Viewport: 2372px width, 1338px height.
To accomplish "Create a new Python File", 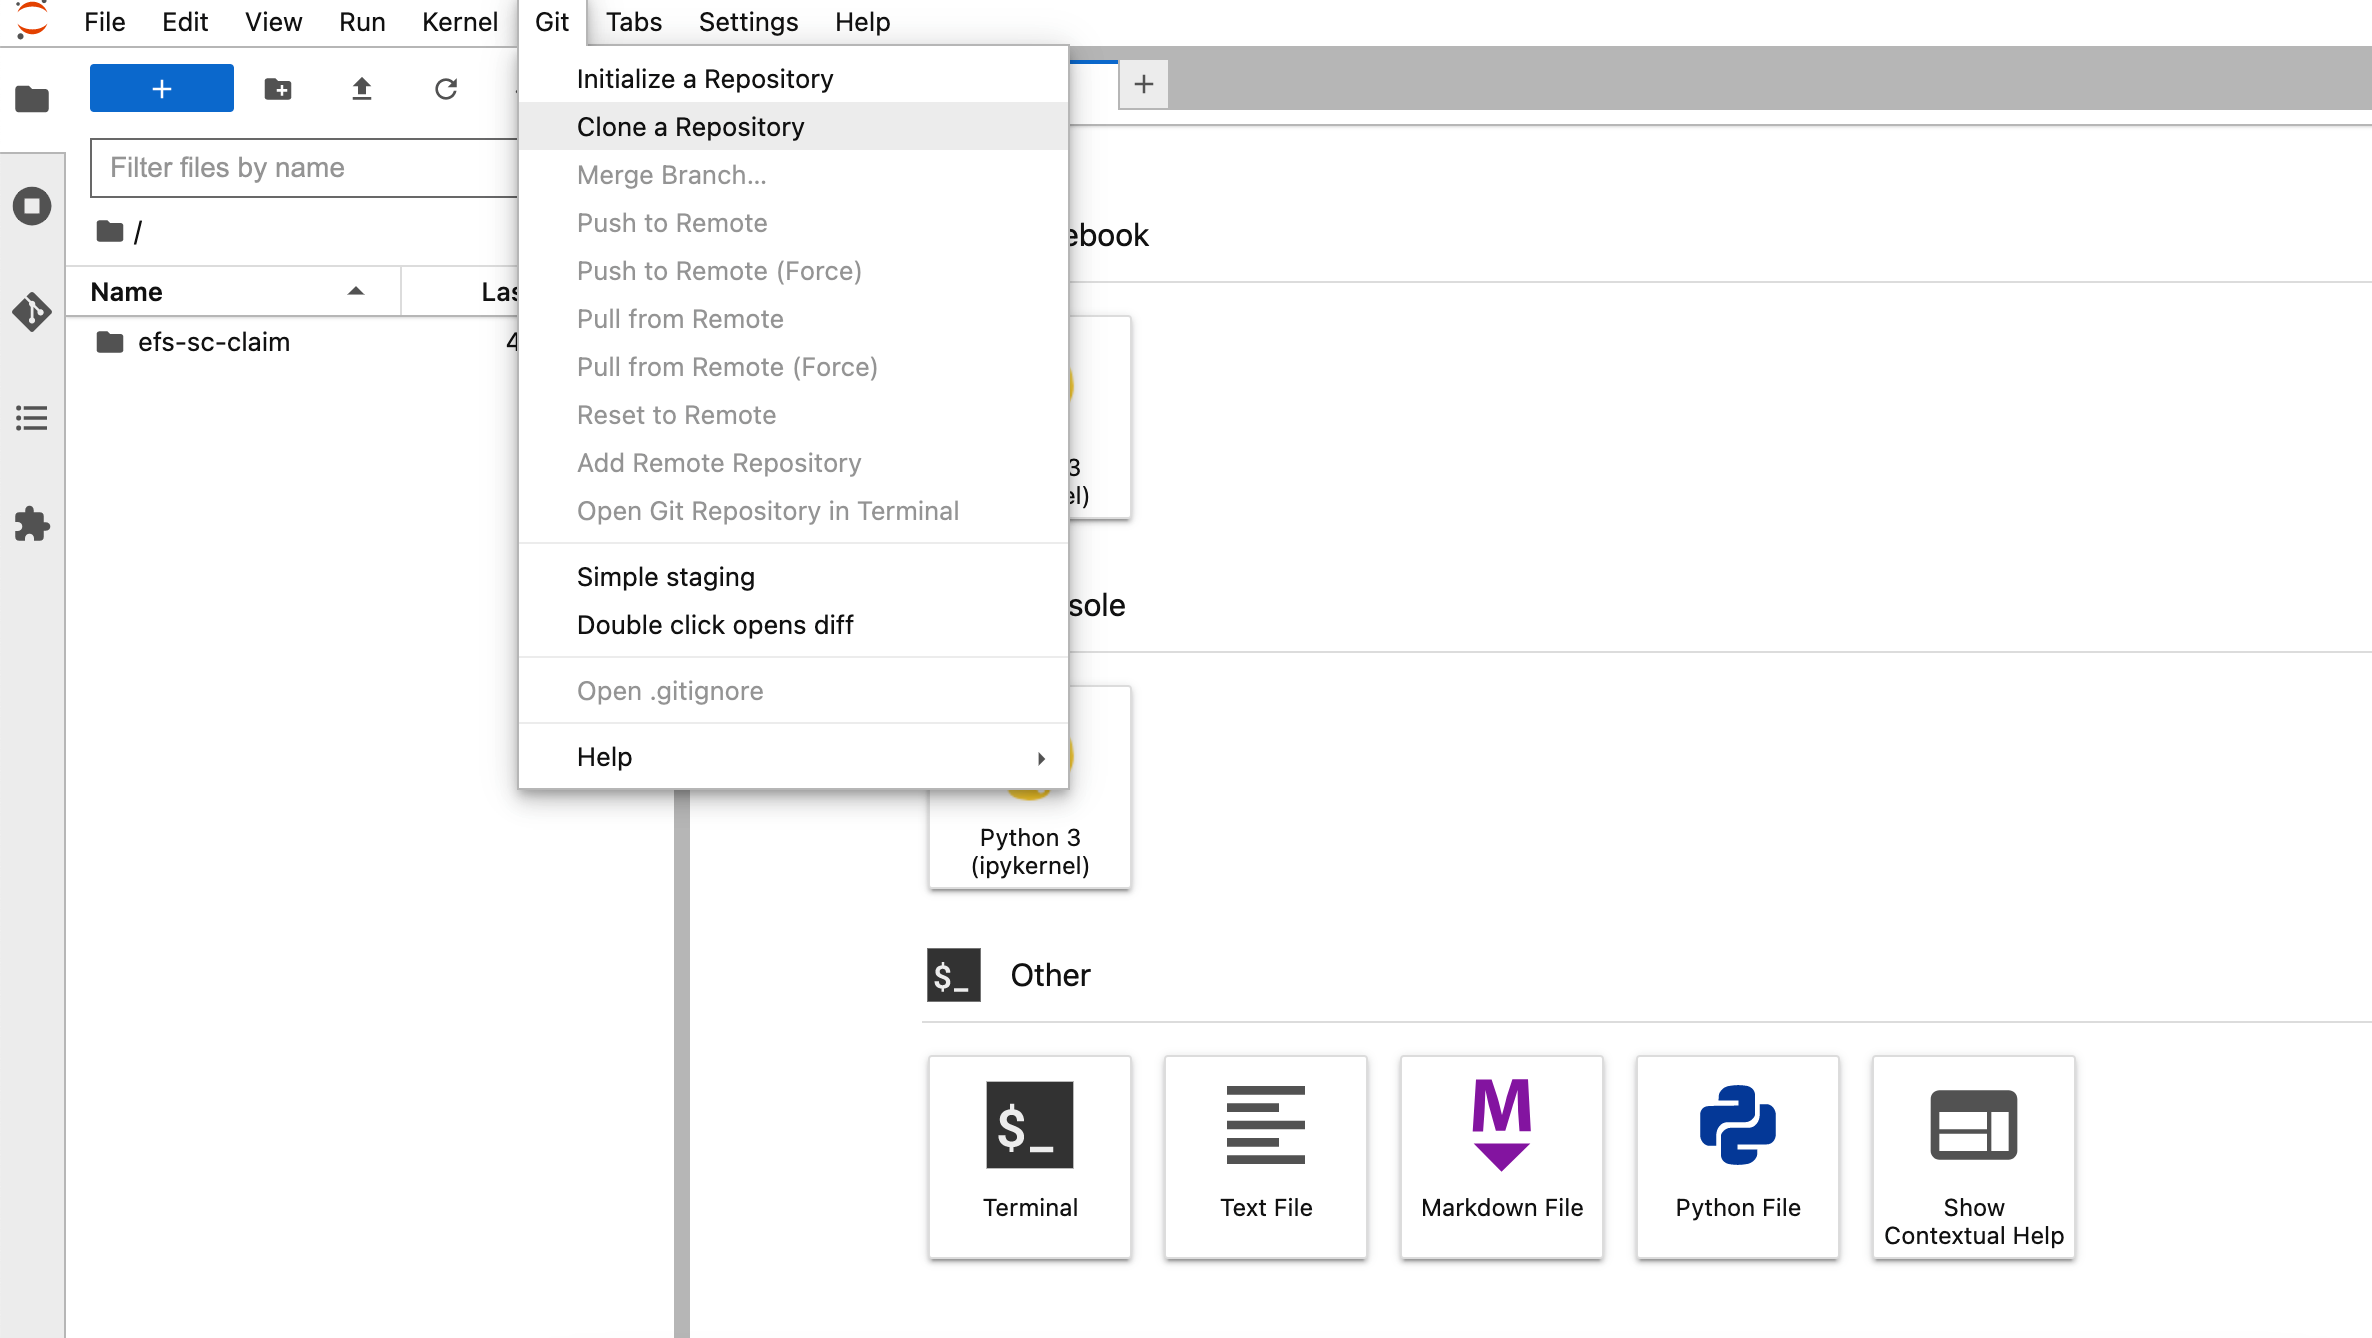I will [1738, 1156].
